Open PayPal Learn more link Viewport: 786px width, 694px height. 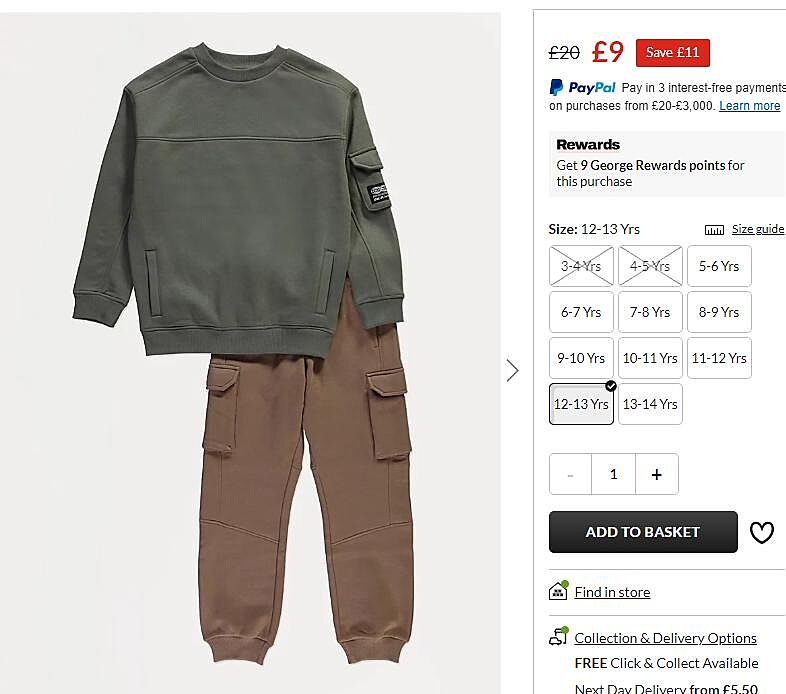coord(749,106)
